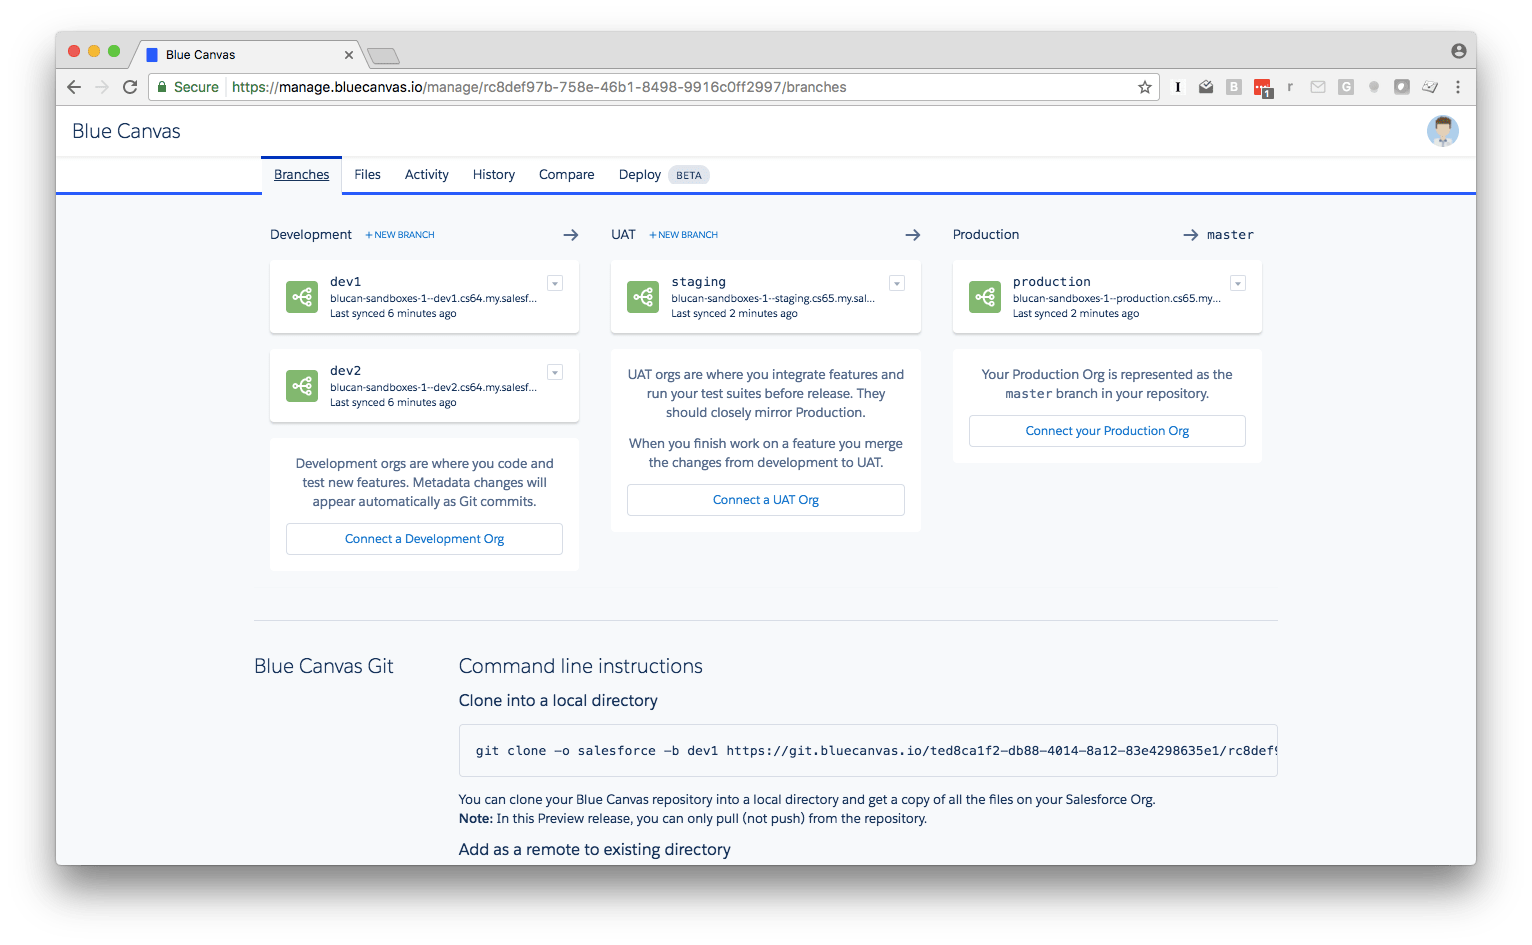Open the Deploy beta tab
Viewport: 1532px width, 945px height.
coord(662,175)
